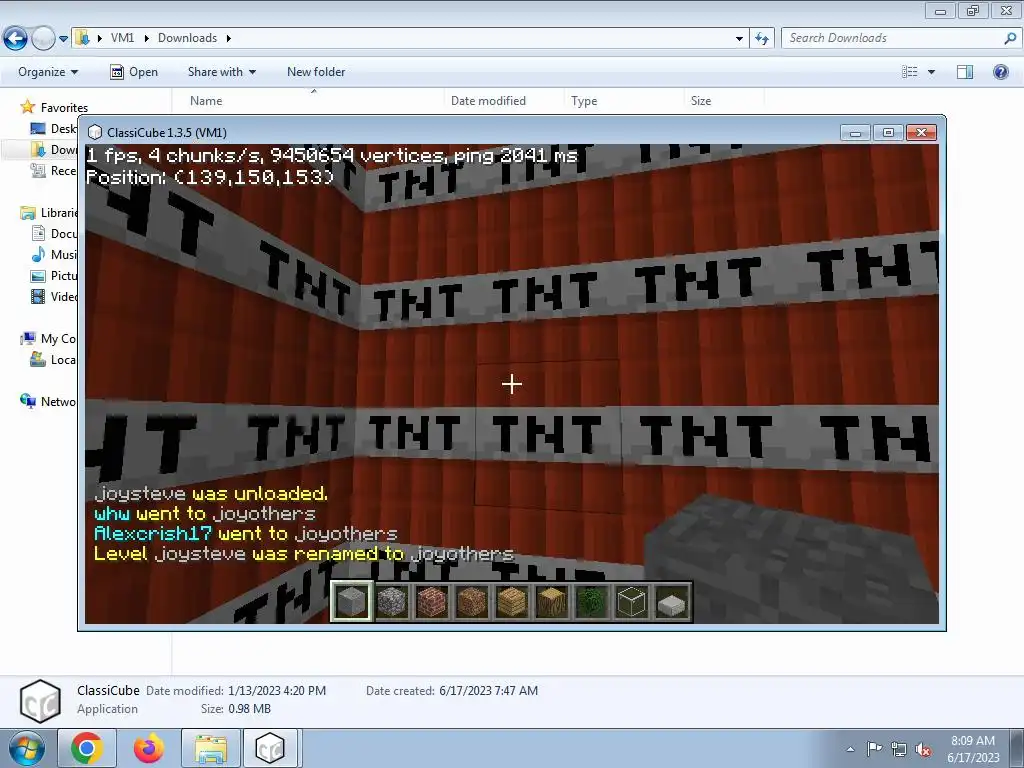
Task: Open the Organize dropdown menu
Action: click(48, 72)
